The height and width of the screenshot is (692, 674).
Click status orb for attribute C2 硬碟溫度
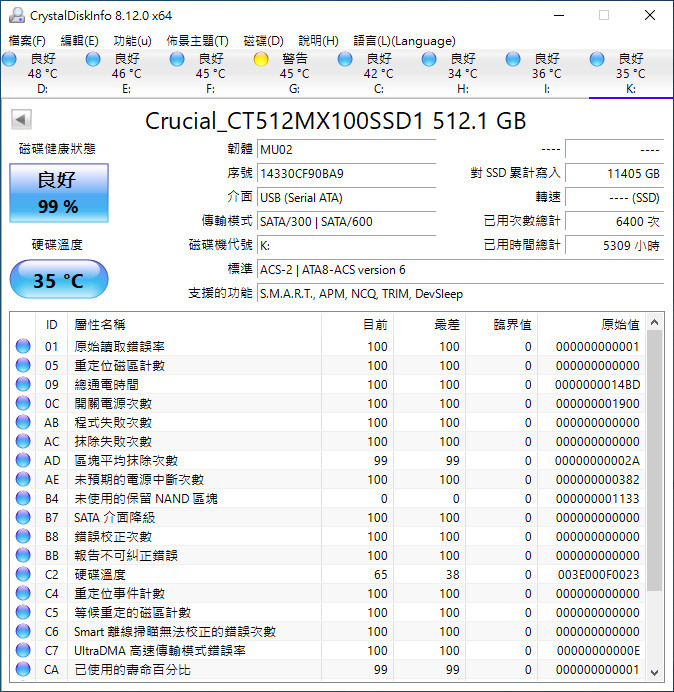click(x=23, y=574)
